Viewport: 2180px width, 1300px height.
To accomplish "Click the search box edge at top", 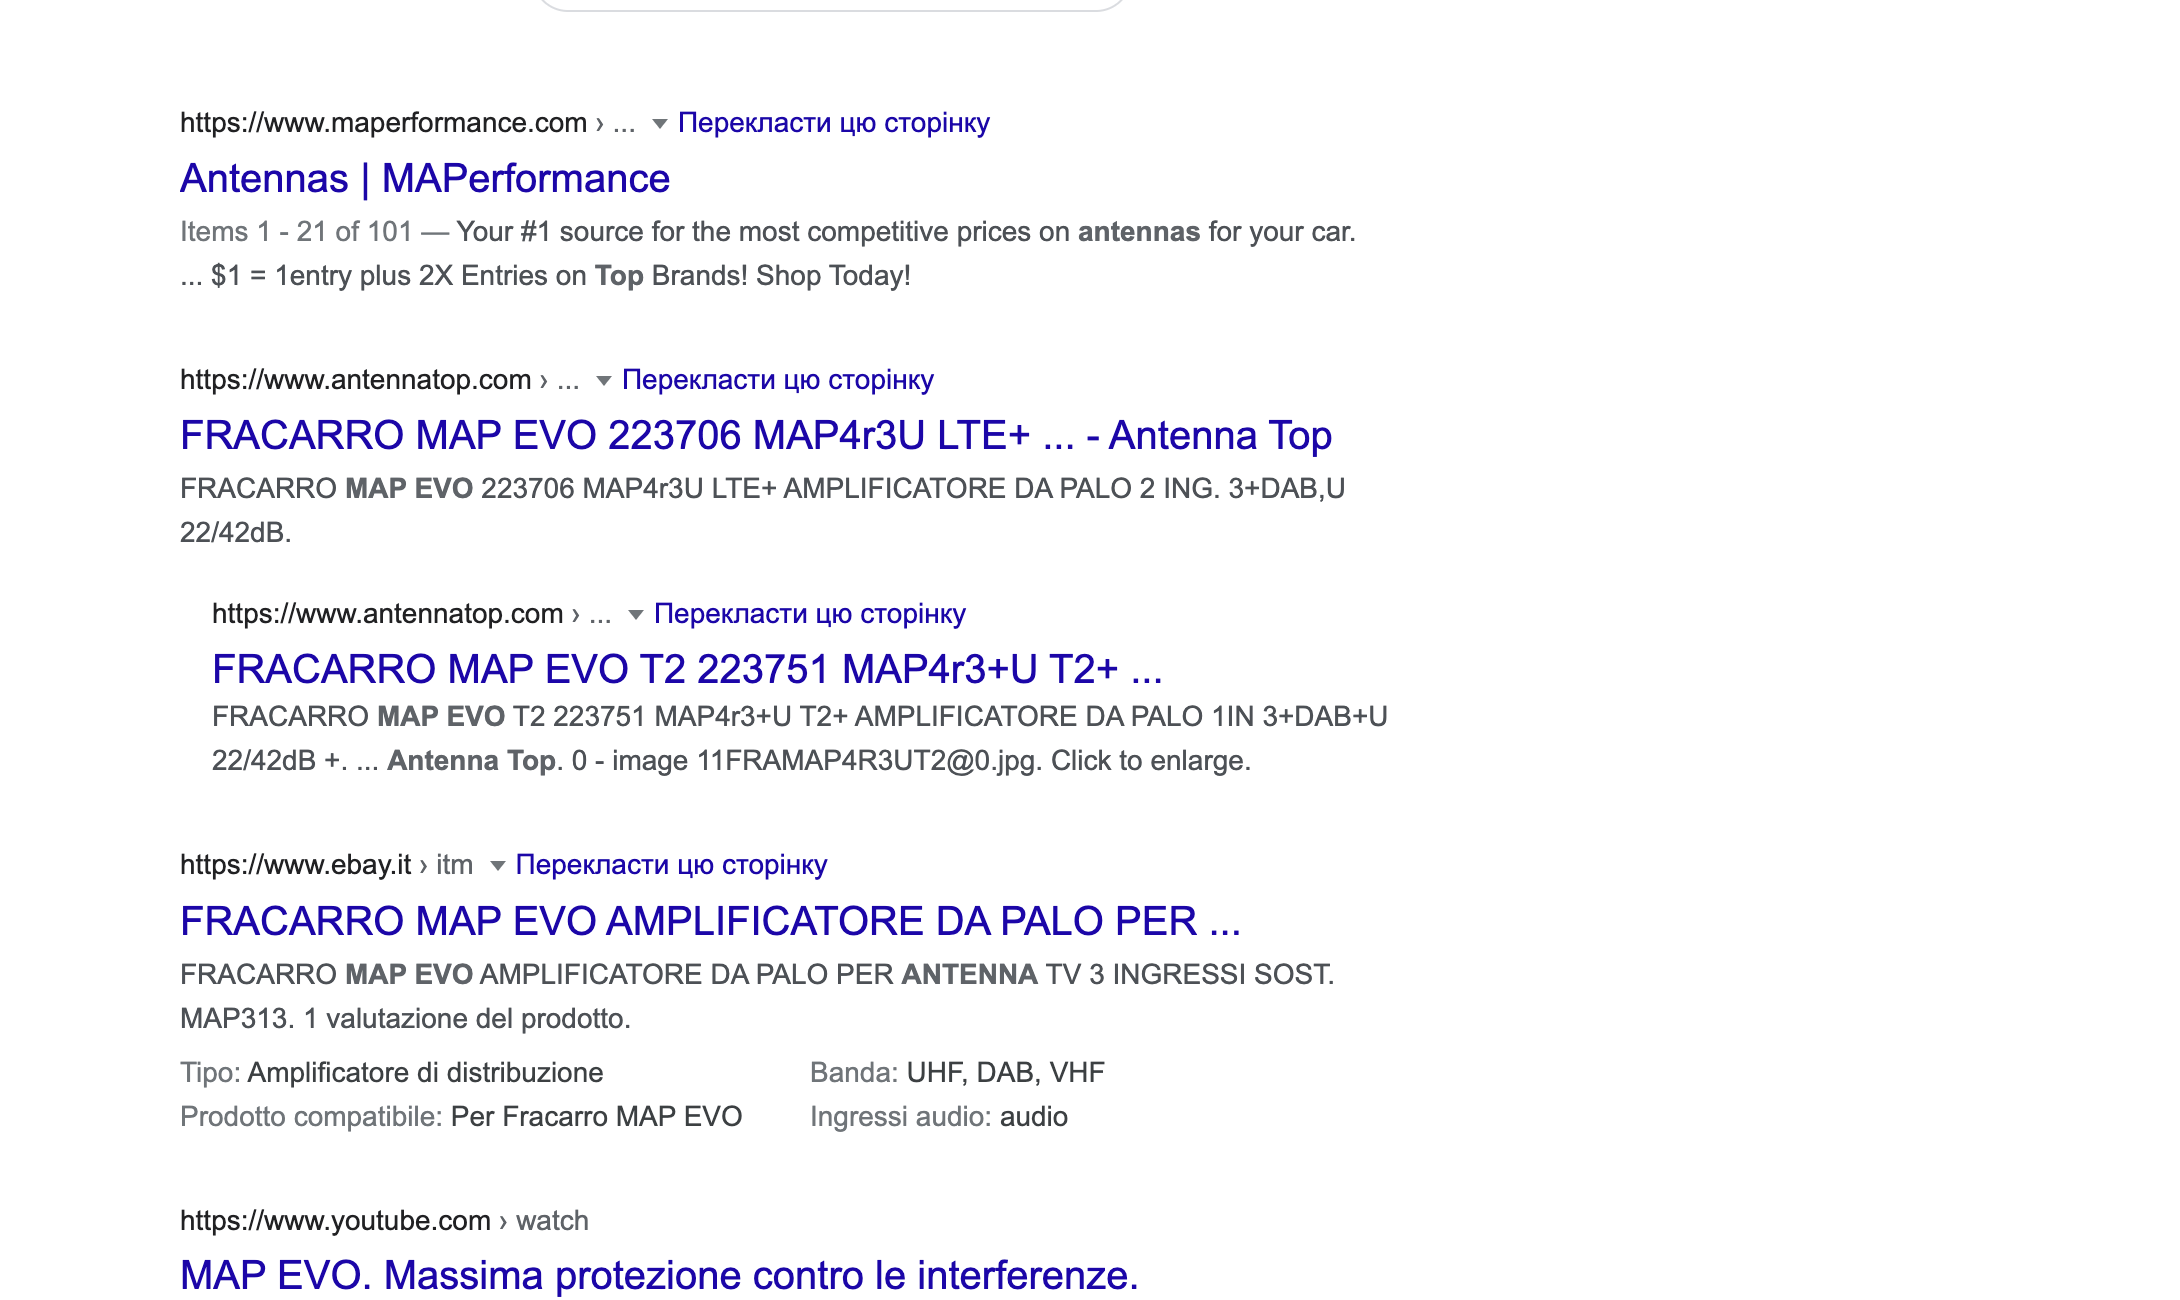I will tap(830, 6).
